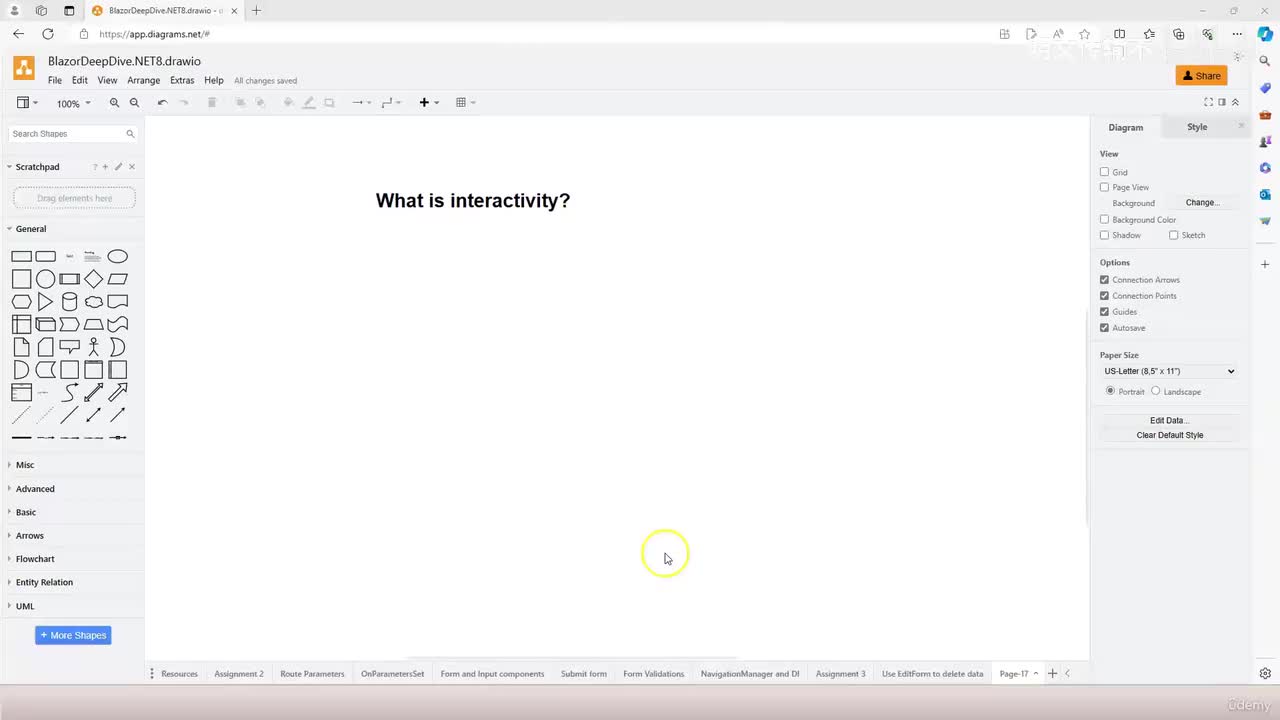Image resolution: width=1280 pixels, height=720 pixels.
Task: Uncheck Connection Arrows
Action: (x=1105, y=280)
